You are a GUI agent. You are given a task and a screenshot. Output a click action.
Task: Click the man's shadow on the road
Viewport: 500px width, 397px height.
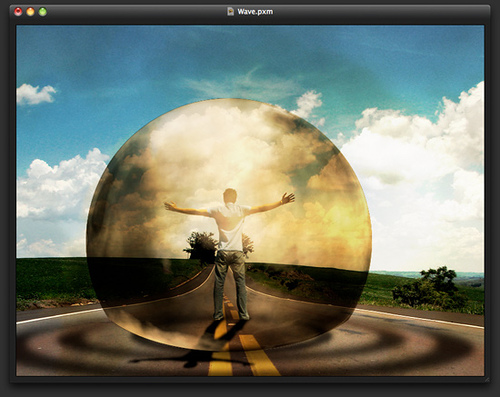[190, 357]
